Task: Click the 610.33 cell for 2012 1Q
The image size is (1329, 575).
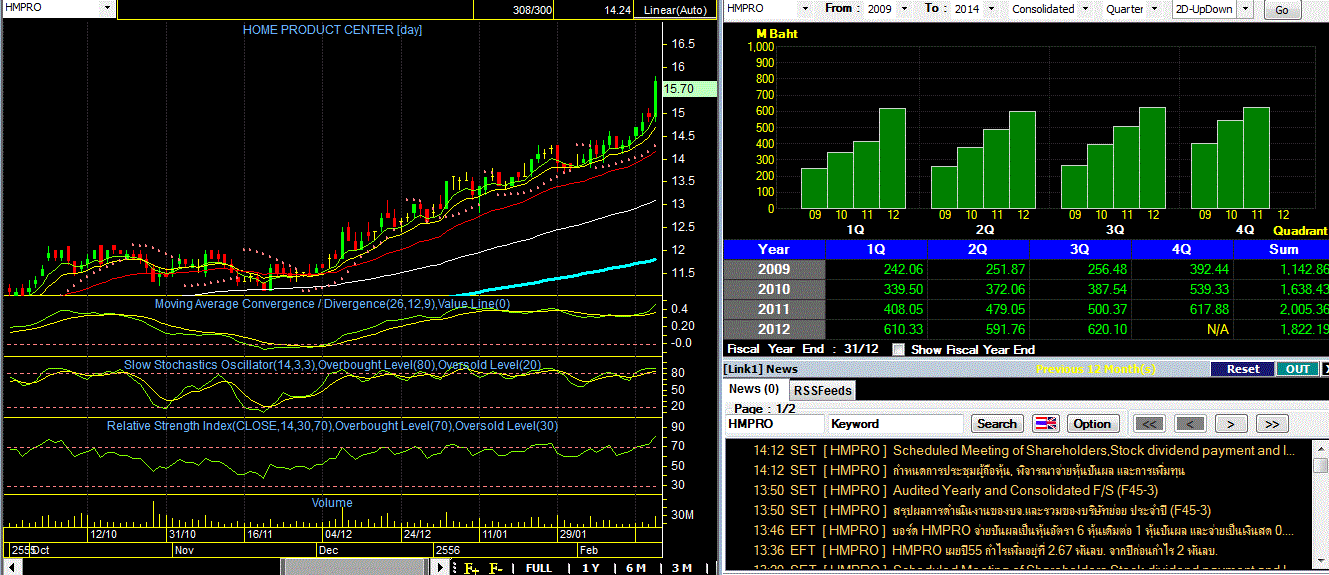Action: coord(876,329)
